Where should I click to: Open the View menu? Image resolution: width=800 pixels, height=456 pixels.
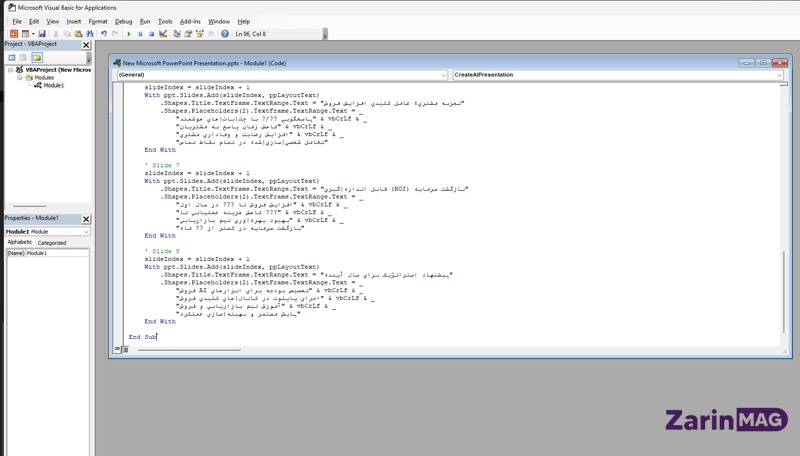(x=53, y=21)
